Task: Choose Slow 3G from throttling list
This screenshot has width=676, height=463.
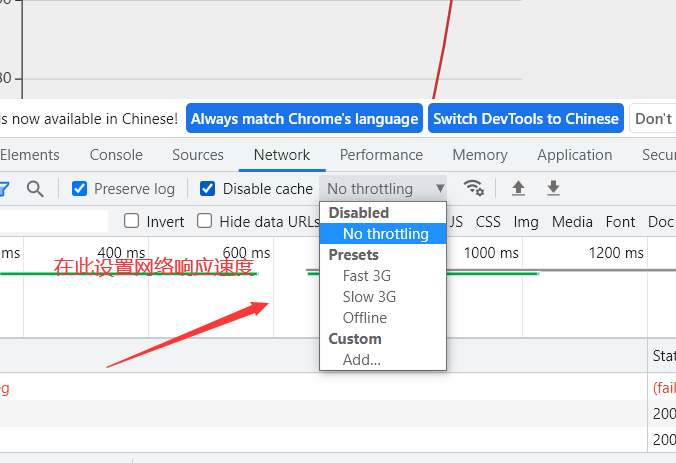Action: [369, 297]
